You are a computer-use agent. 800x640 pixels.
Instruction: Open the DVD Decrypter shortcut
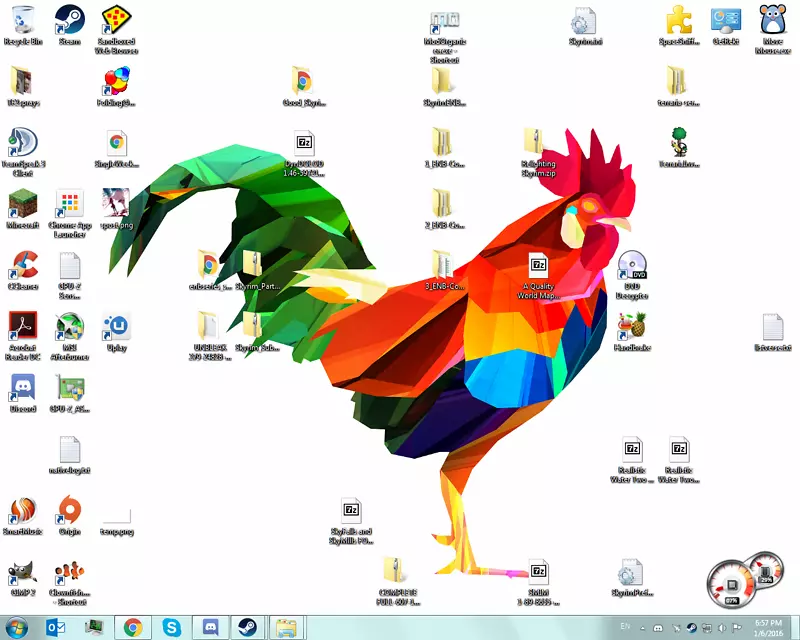point(632,266)
